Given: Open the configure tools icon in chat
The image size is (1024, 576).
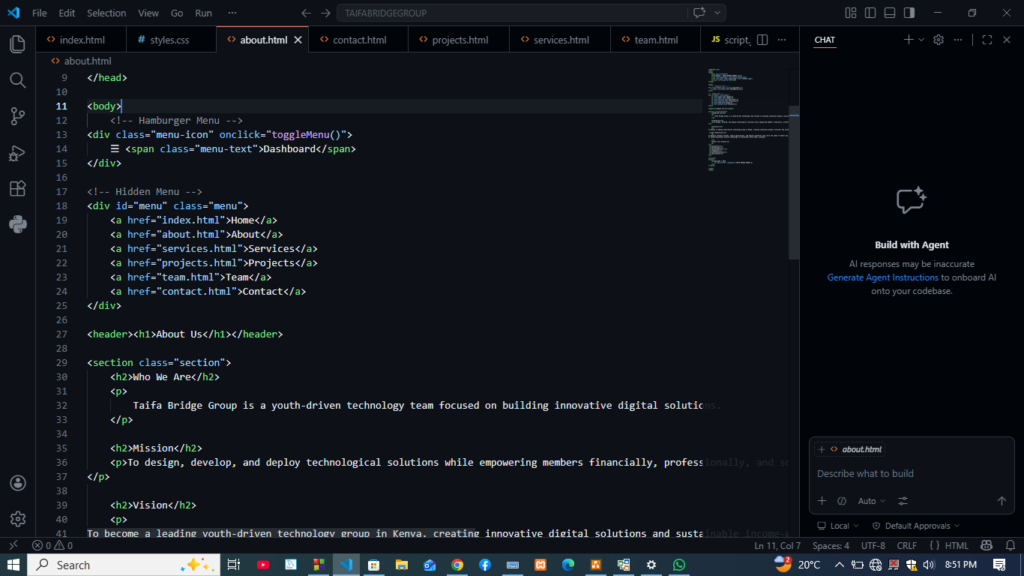Looking at the screenshot, I should click(x=903, y=501).
